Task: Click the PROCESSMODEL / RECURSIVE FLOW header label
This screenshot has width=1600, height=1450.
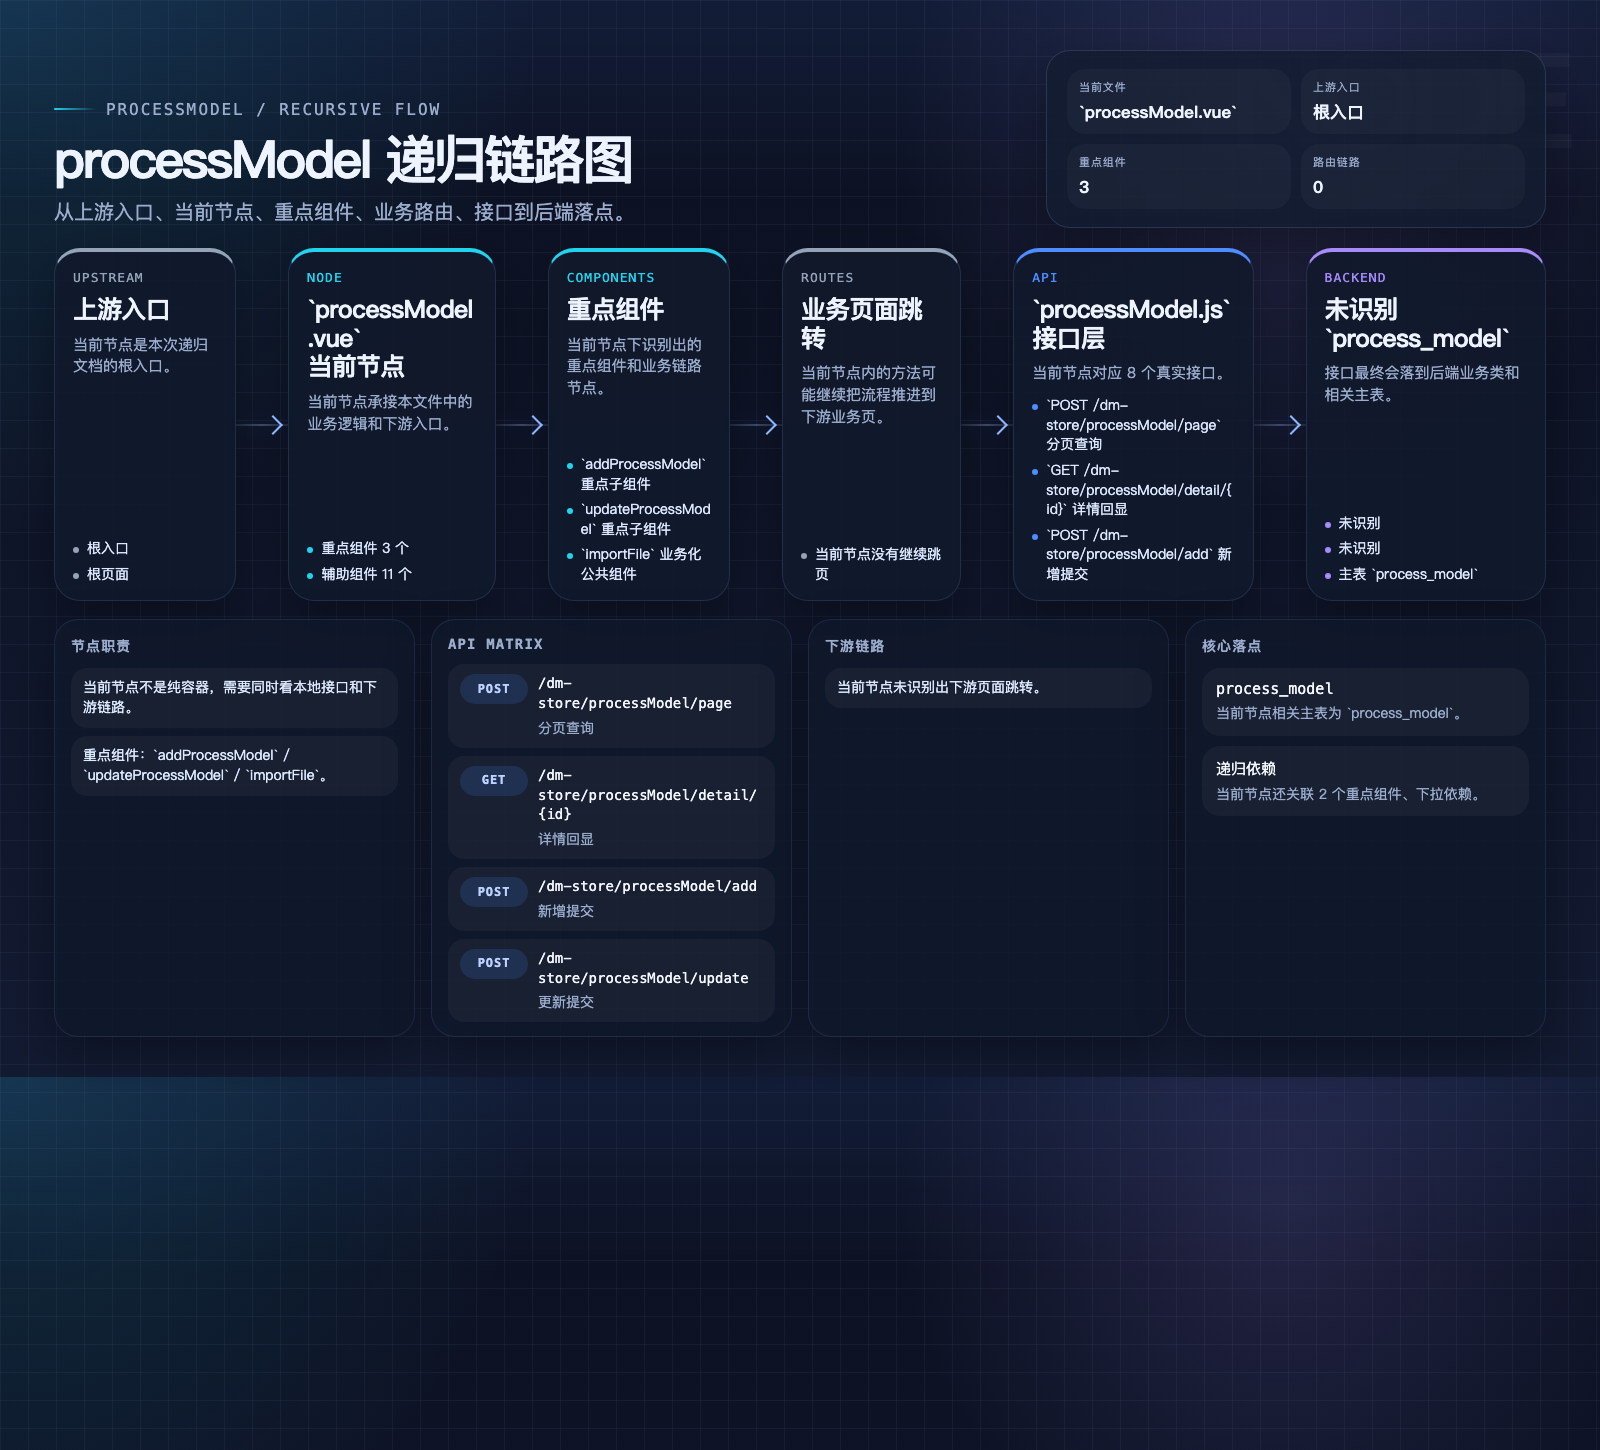Action: (x=273, y=109)
